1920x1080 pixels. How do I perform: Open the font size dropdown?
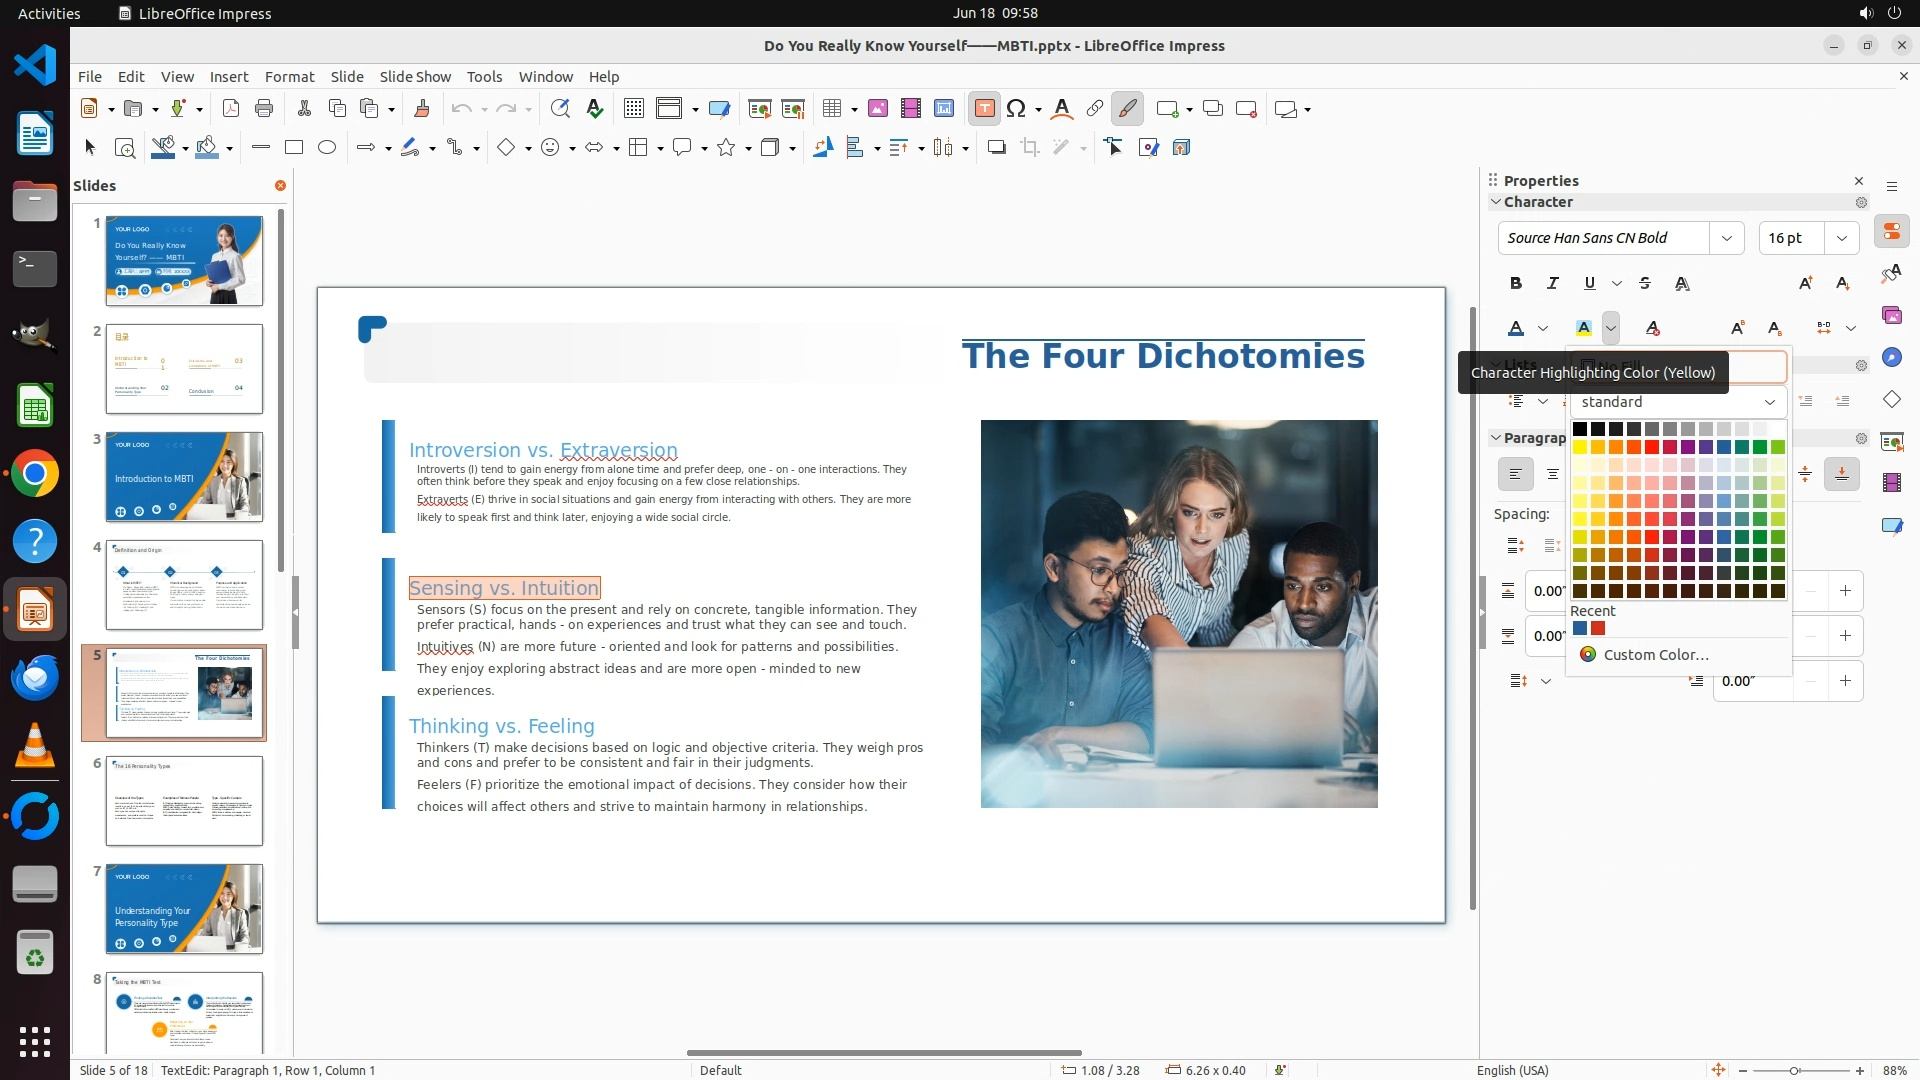(x=1842, y=238)
